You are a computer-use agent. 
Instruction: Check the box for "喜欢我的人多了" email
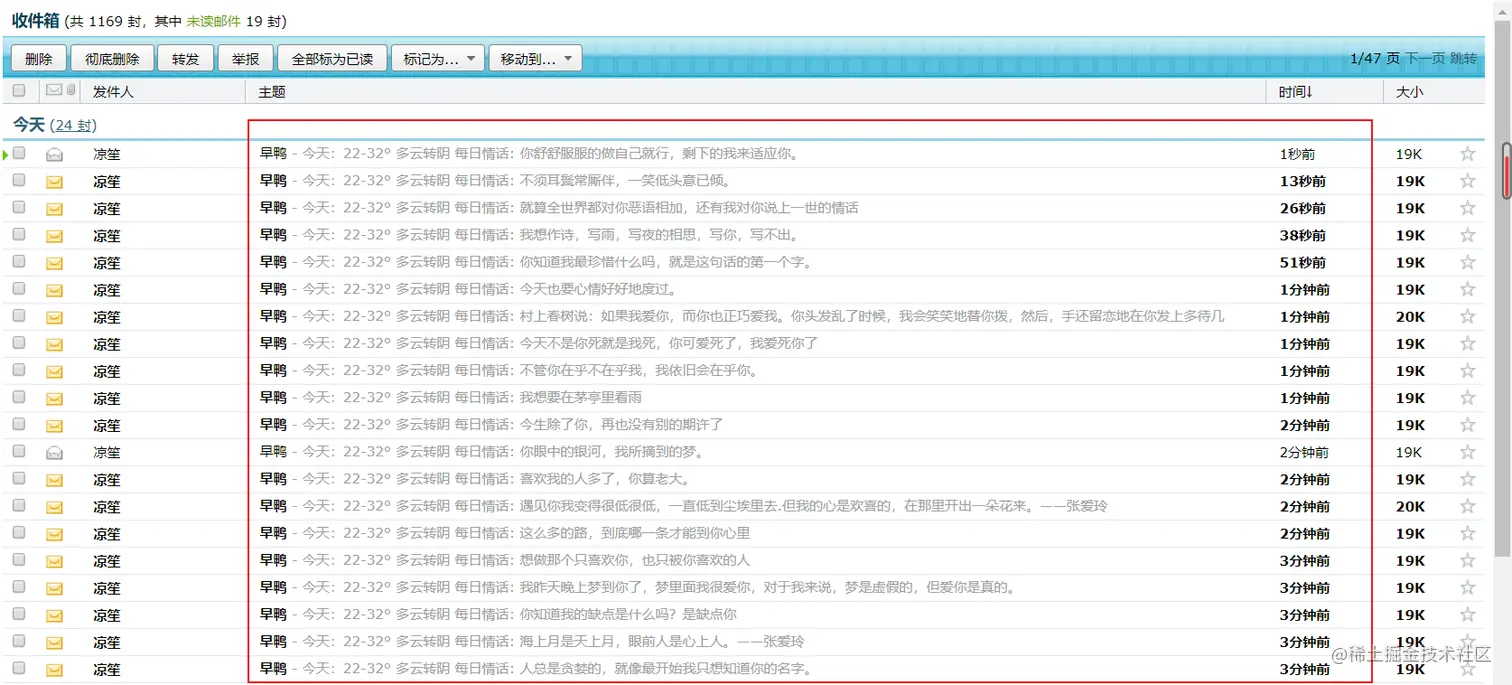point(19,478)
